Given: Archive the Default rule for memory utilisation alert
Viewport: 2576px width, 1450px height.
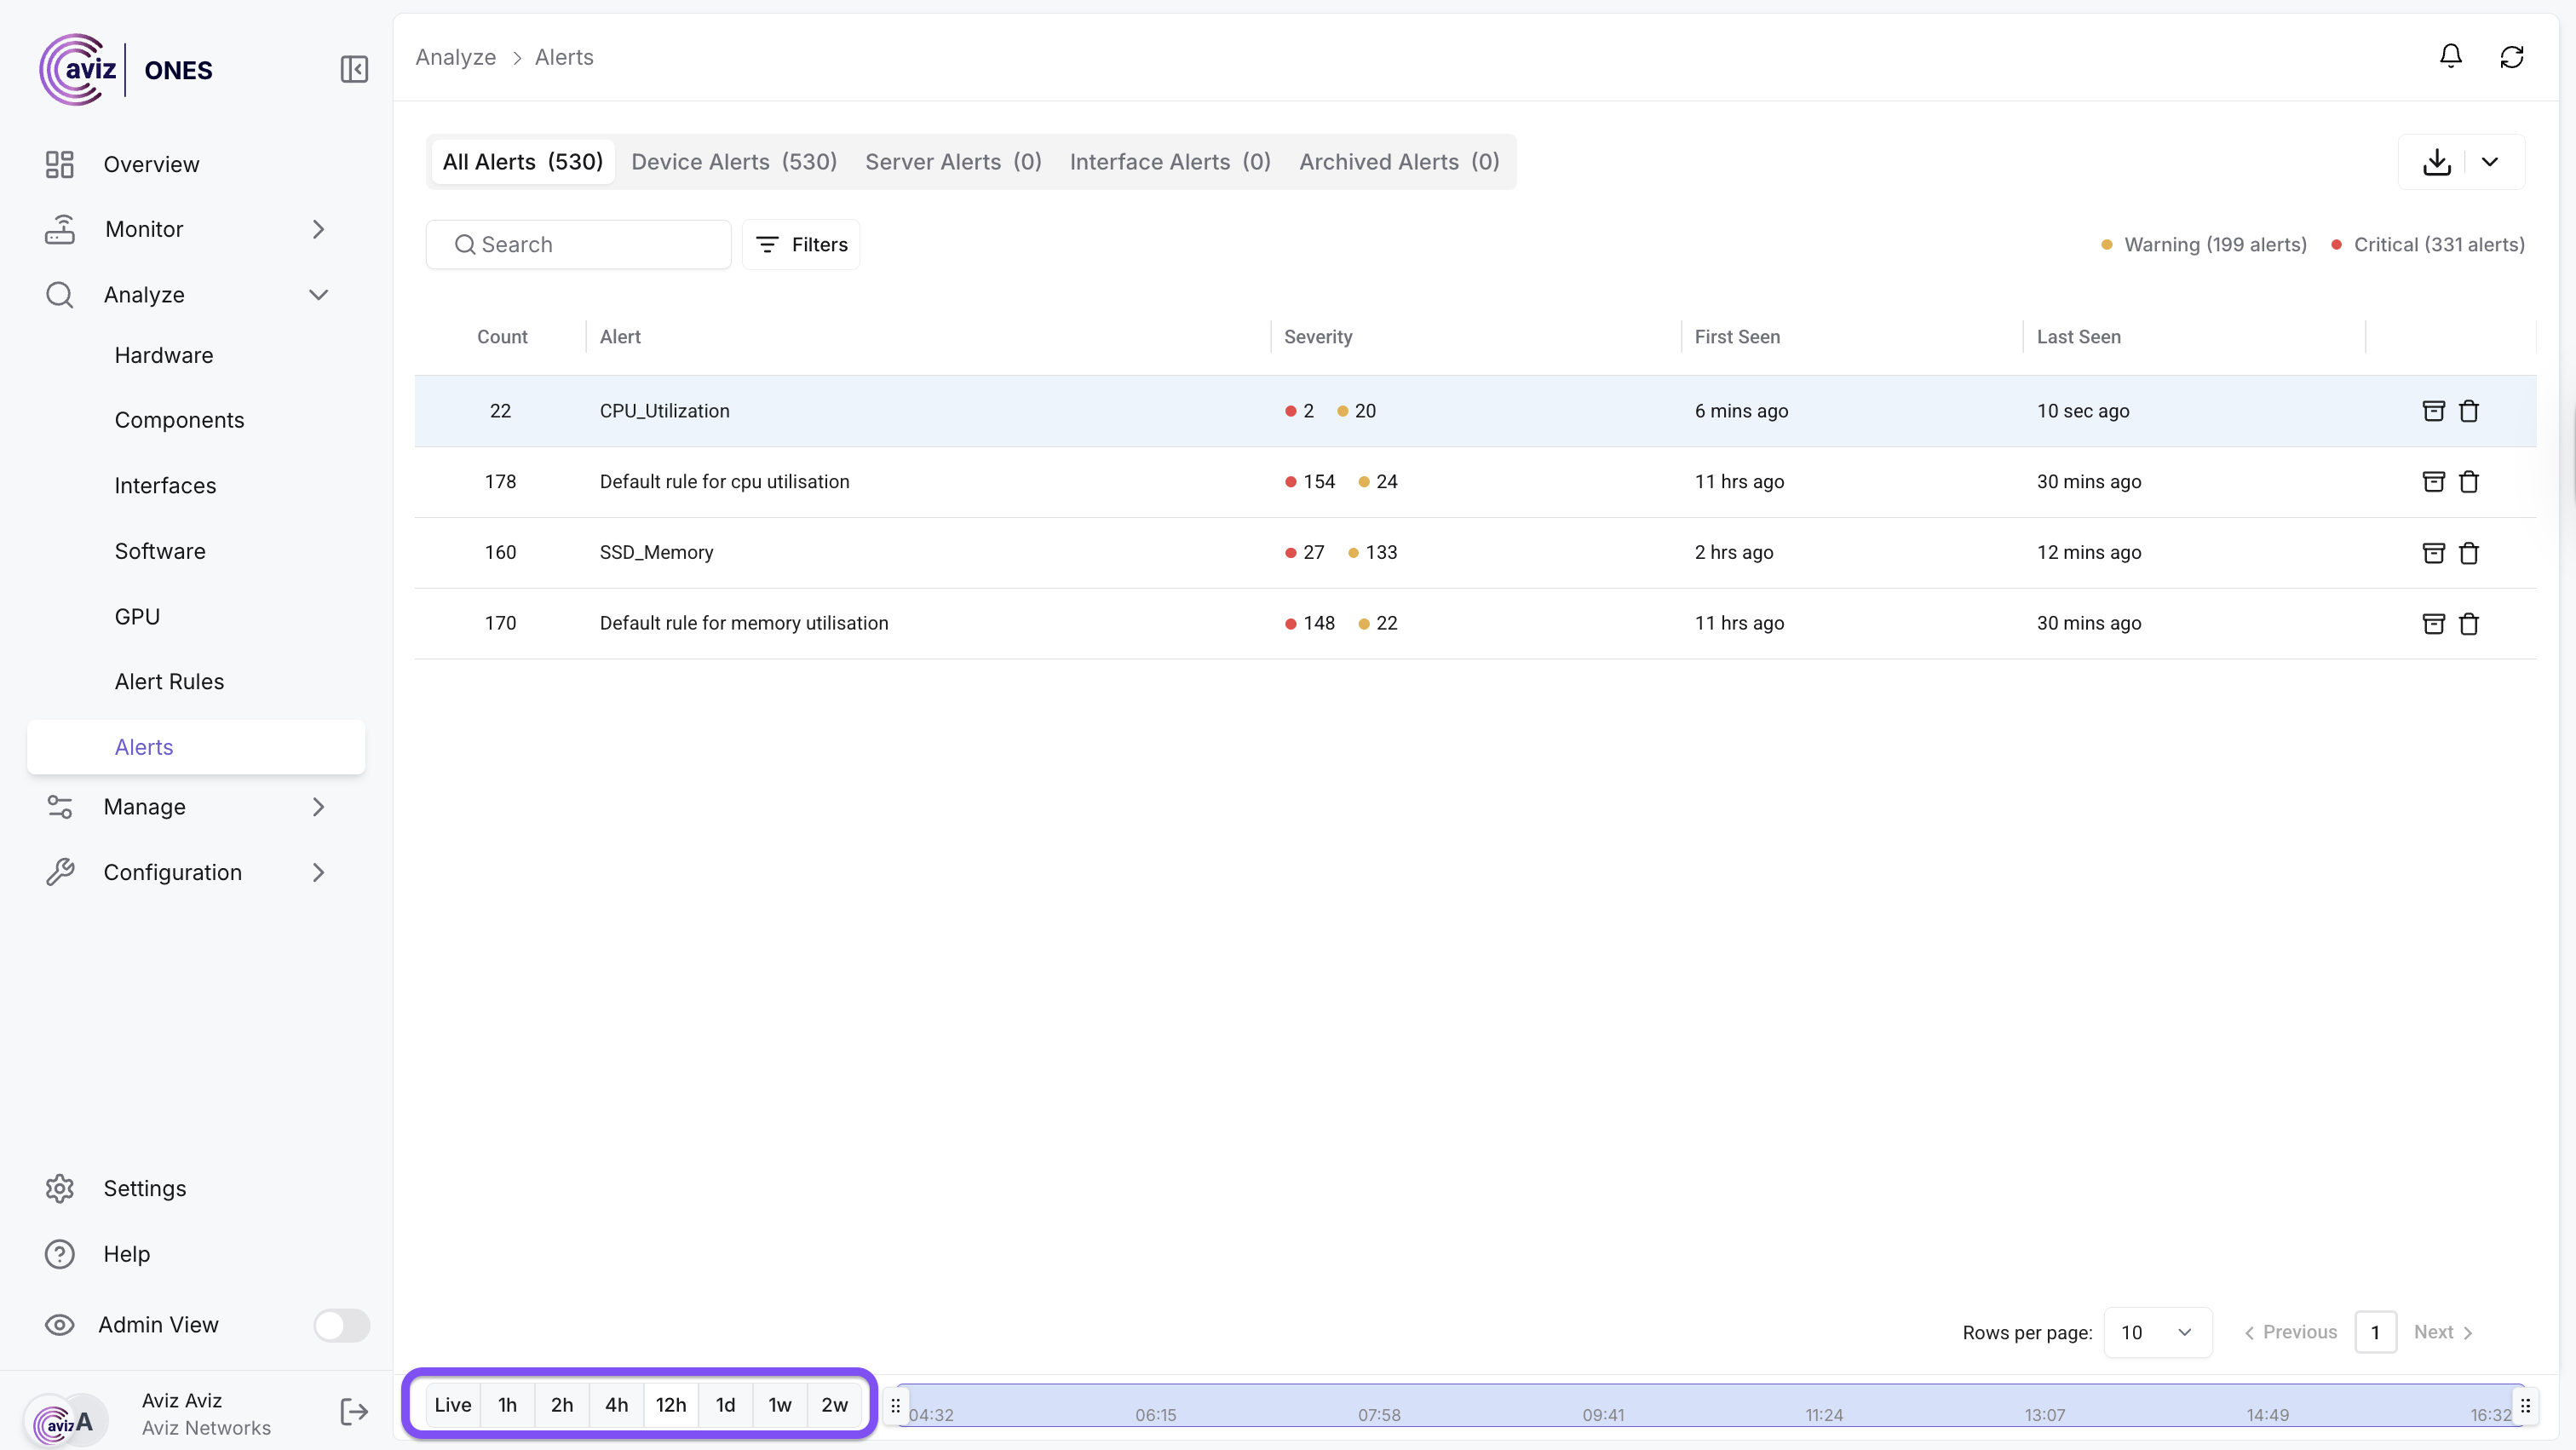Looking at the screenshot, I should (x=2433, y=624).
